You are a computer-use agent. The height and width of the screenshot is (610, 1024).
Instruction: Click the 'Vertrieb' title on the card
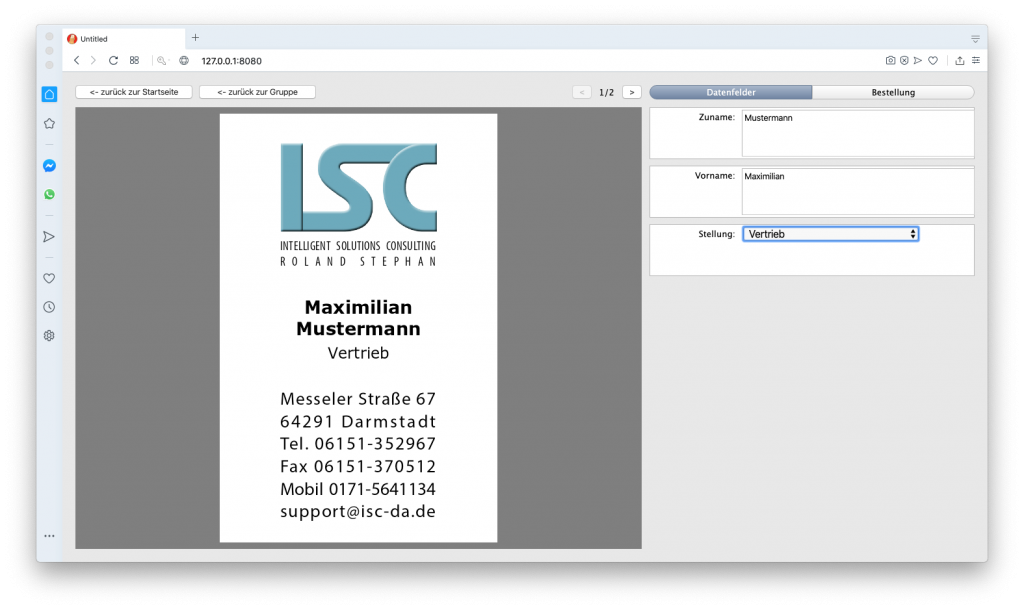click(359, 353)
